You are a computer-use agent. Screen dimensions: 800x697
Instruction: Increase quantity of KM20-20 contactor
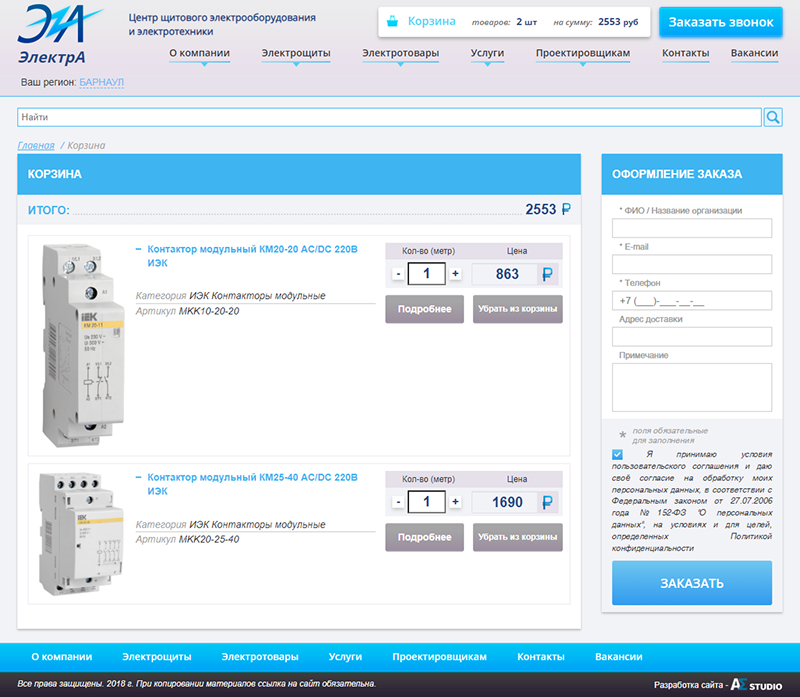coord(456,274)
